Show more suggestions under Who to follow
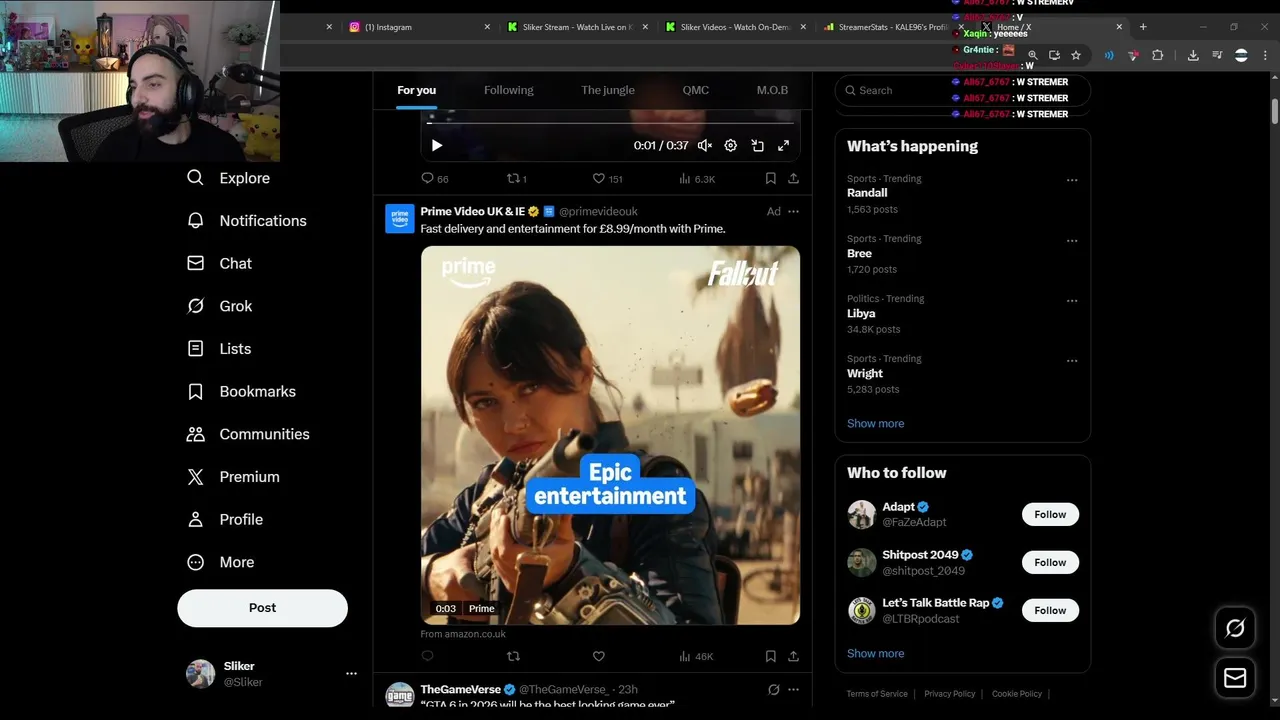The width and height of the screenshot is (1280, 720). [x=875, y=654]
